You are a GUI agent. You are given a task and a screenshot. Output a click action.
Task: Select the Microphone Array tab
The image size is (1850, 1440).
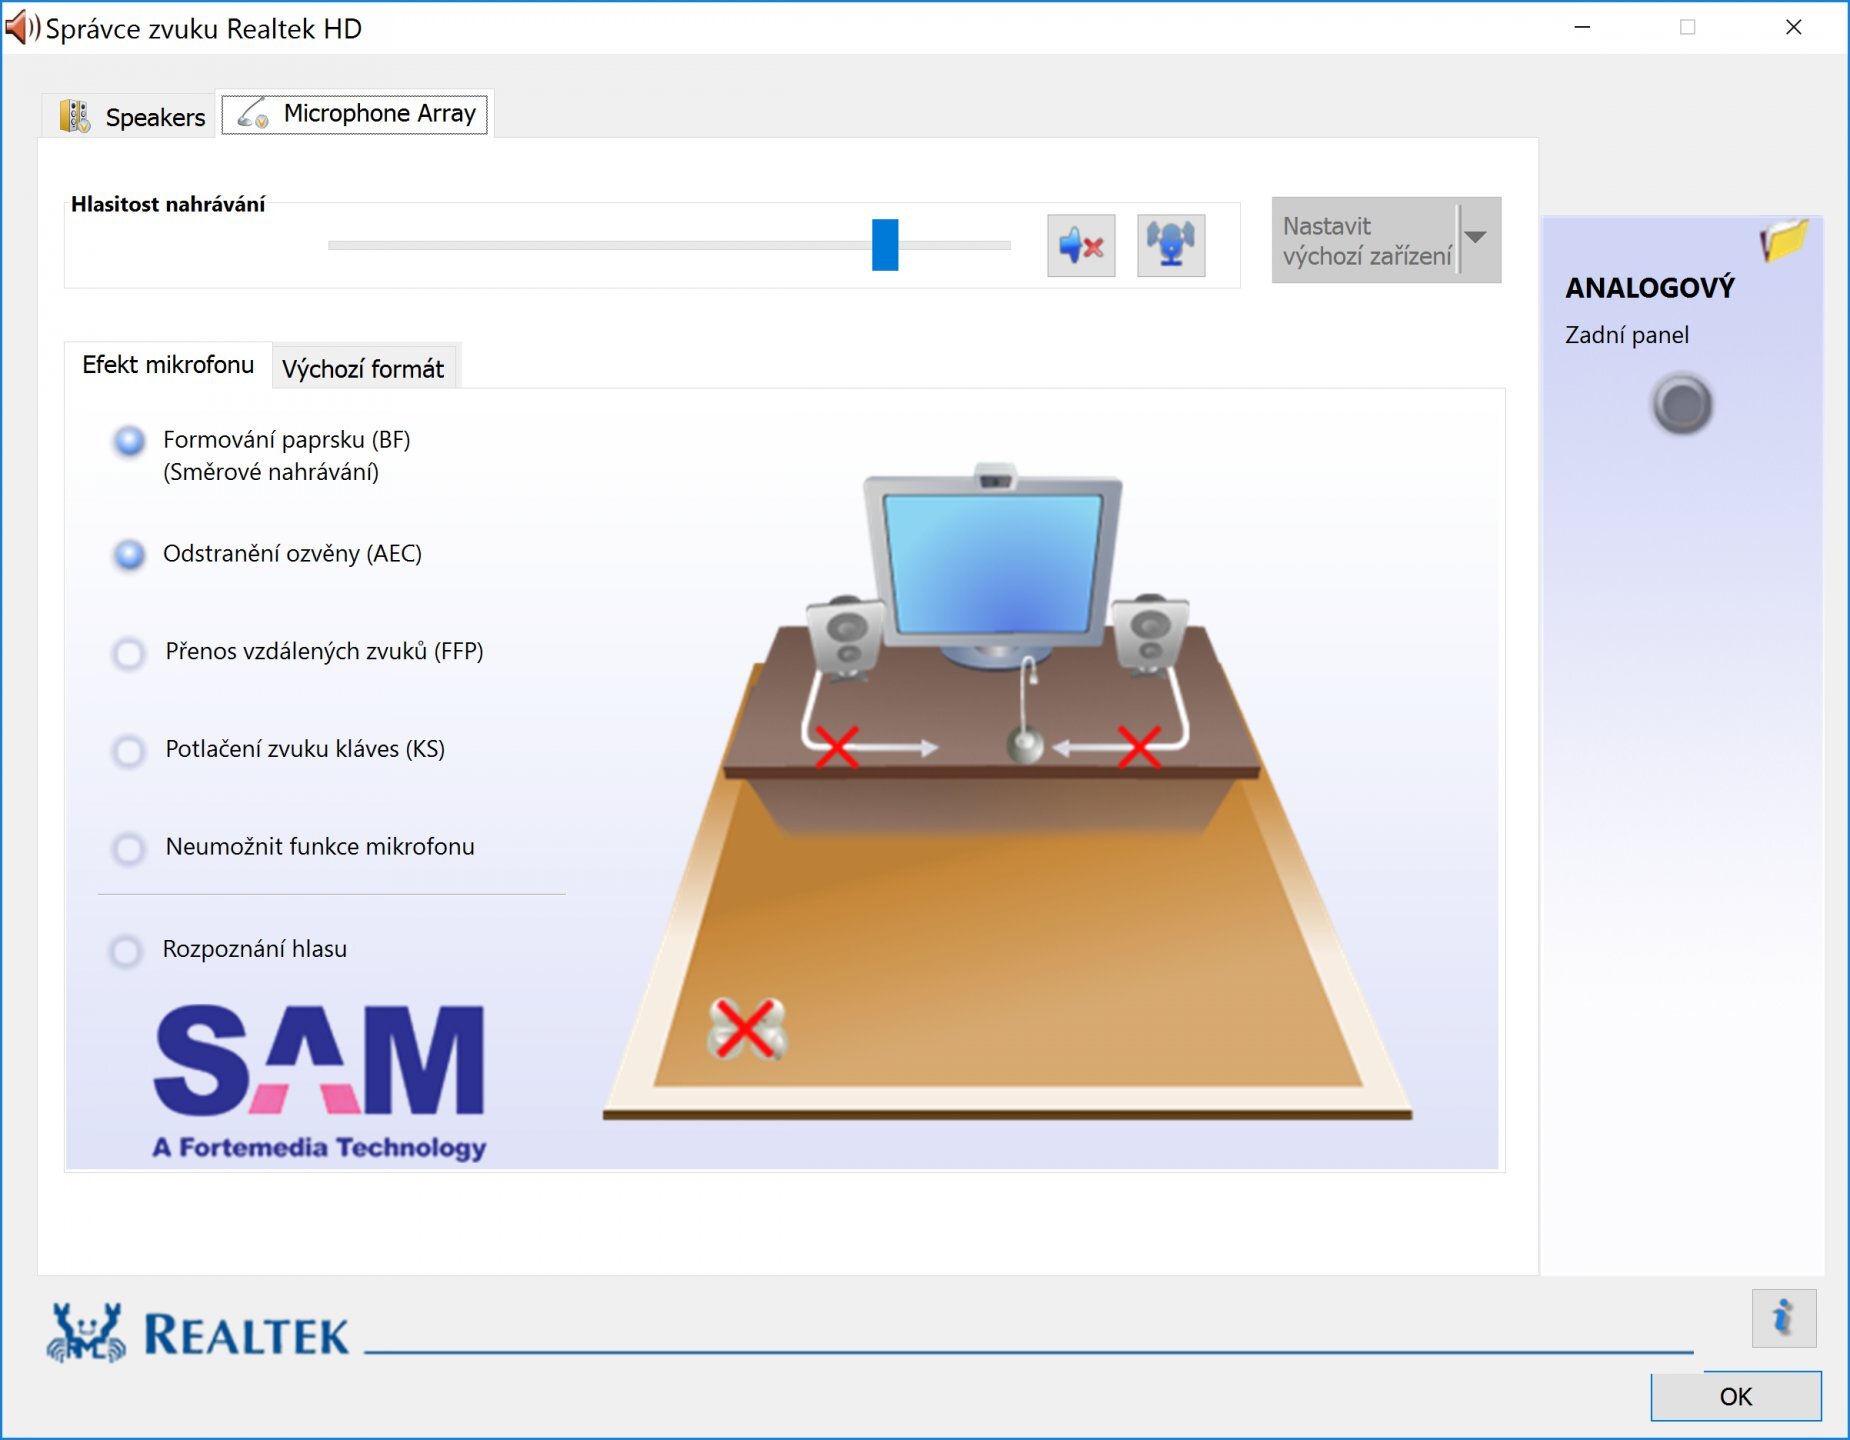355,114
